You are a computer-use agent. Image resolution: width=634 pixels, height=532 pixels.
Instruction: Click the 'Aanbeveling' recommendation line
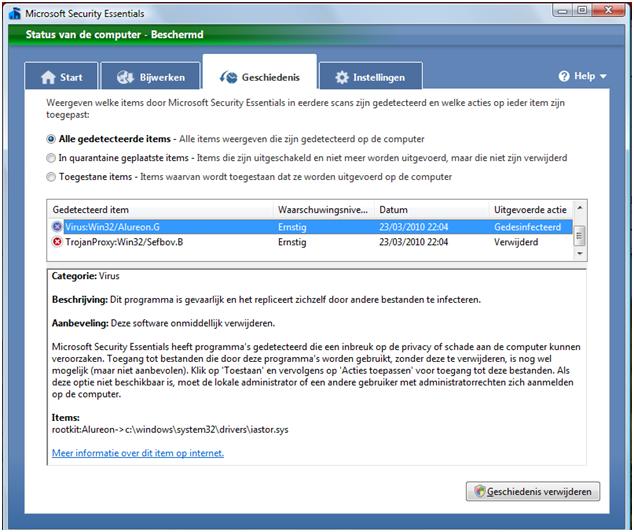pyautogui.click(x=163, y=323)
